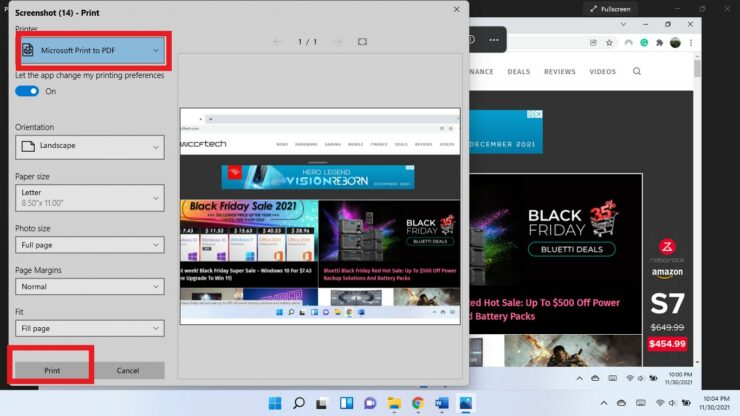Click the tab search chevron in browser
Viewport: 740px width, 416px height.
click(623, 24)
